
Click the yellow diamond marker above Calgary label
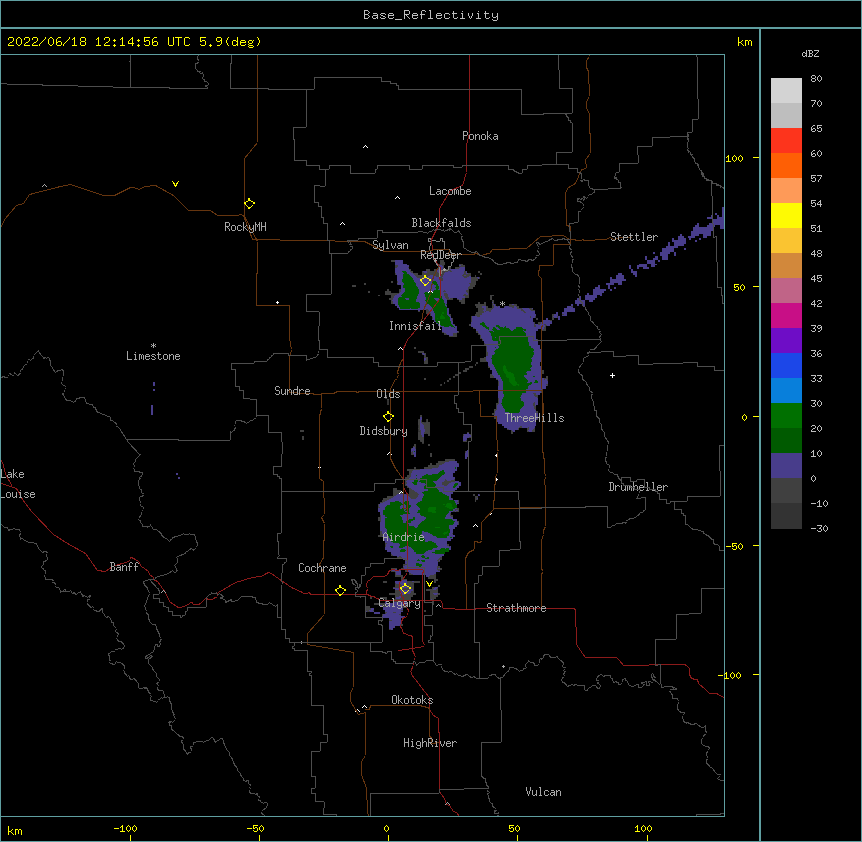[x=405, y=589]
